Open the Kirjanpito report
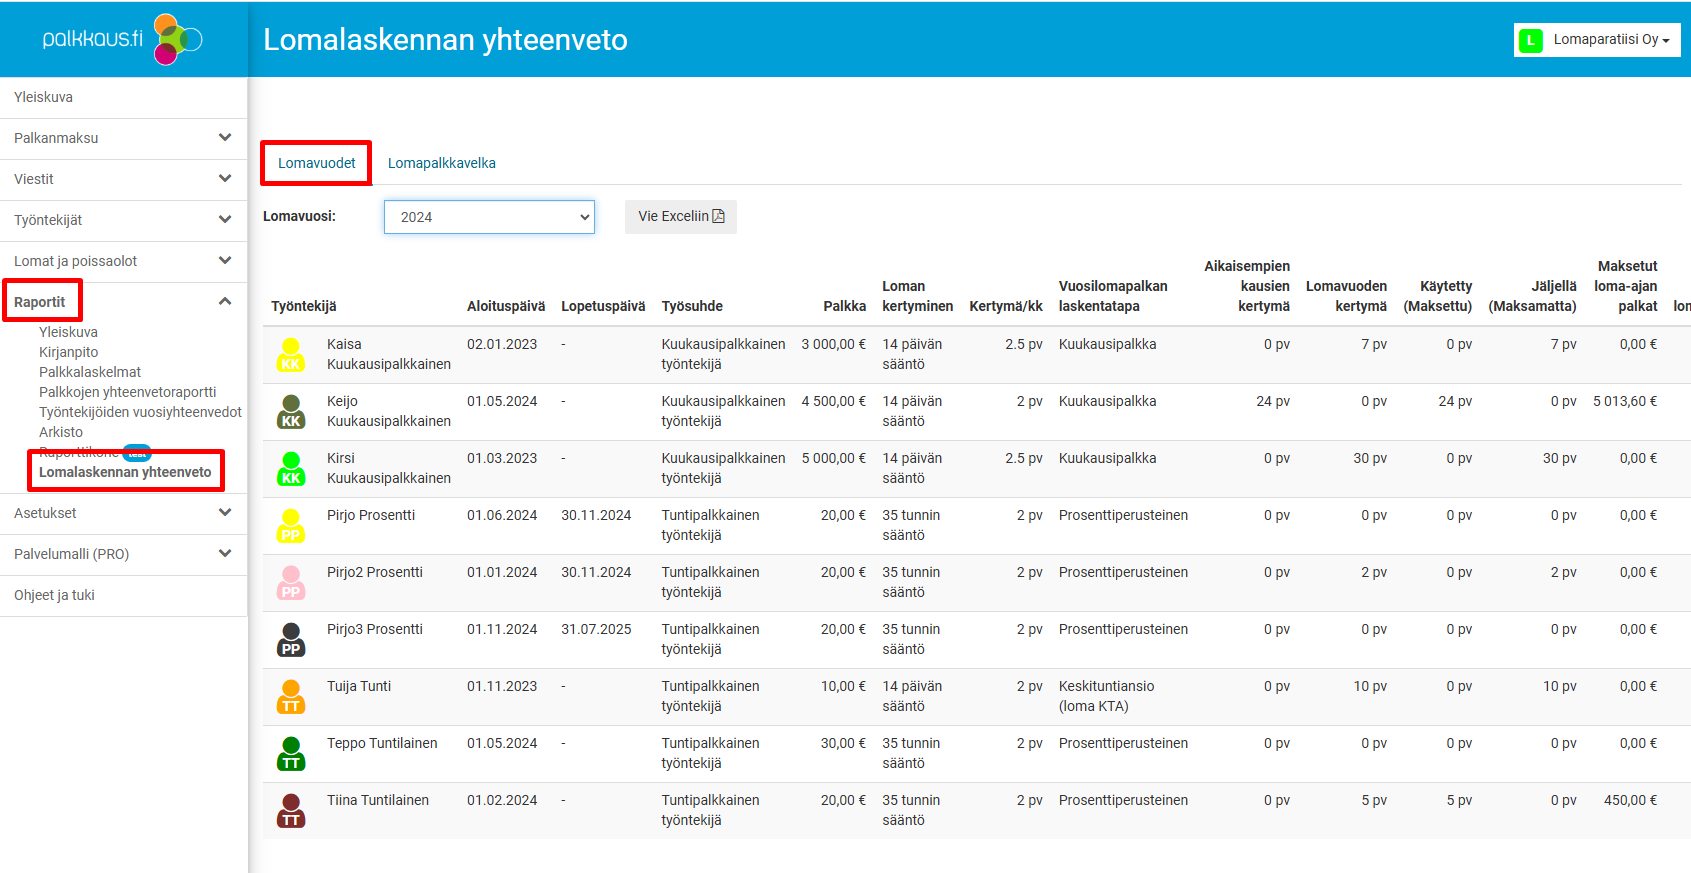 click(68, 352)
